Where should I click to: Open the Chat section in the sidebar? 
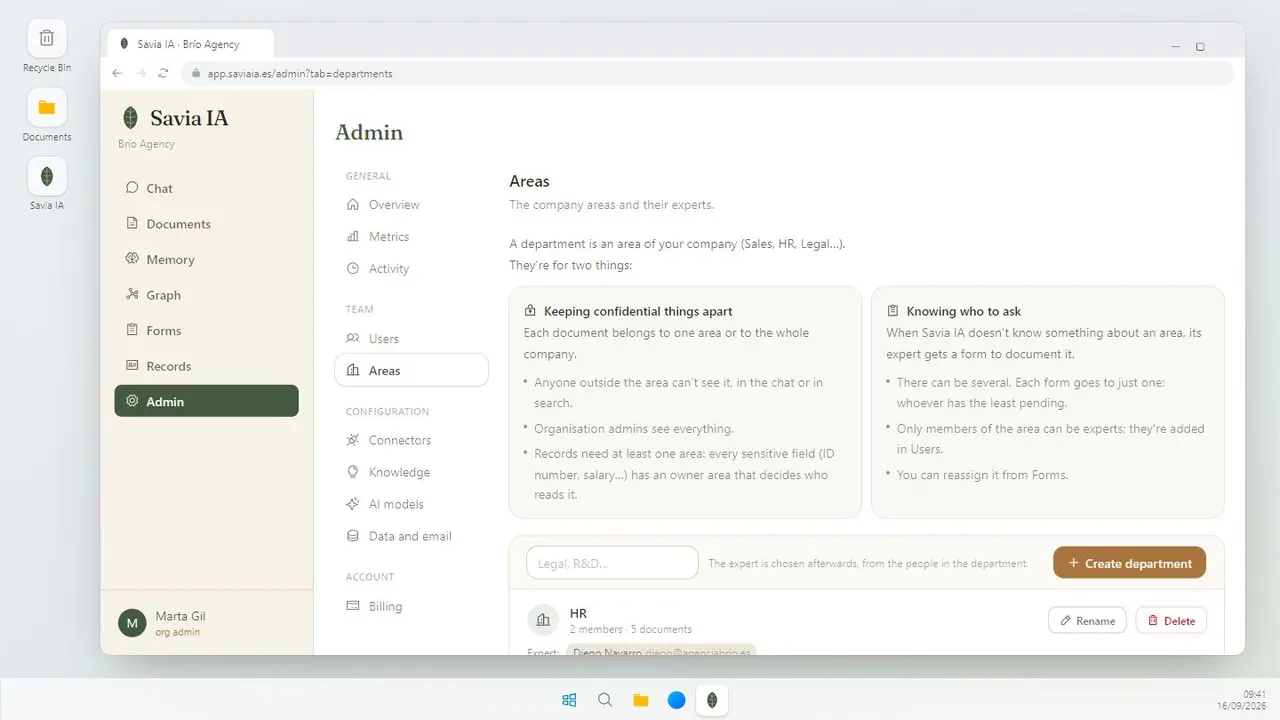tap(206, 188)
